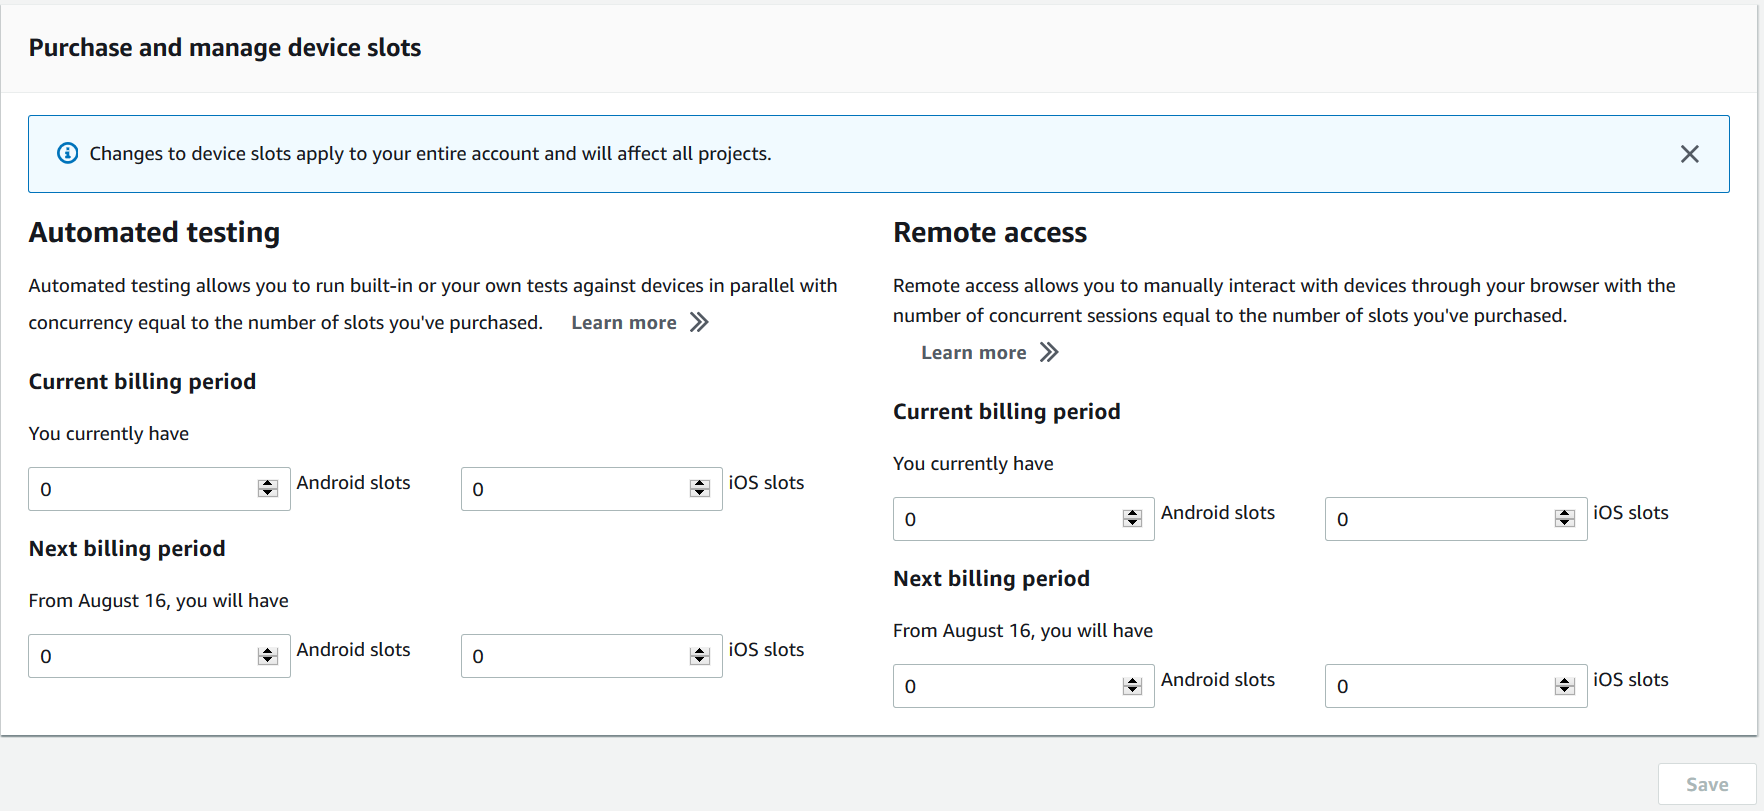
Task: Click double-chevron icon beside Automated testing Learn more
Action: [699, 322]
